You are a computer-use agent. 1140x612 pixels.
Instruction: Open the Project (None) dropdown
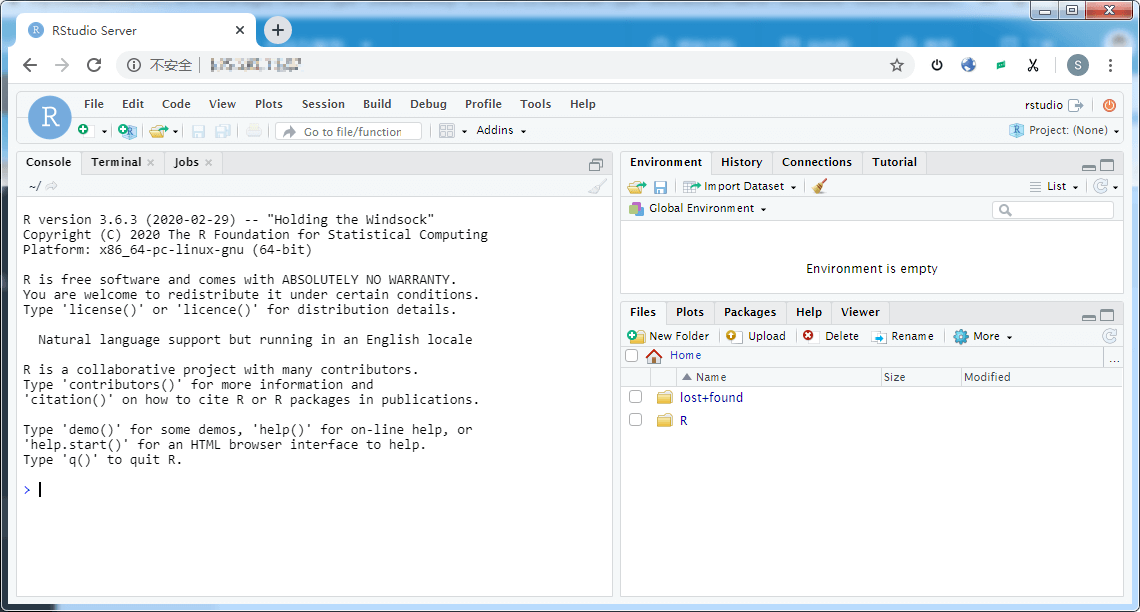pos(1064,130)
